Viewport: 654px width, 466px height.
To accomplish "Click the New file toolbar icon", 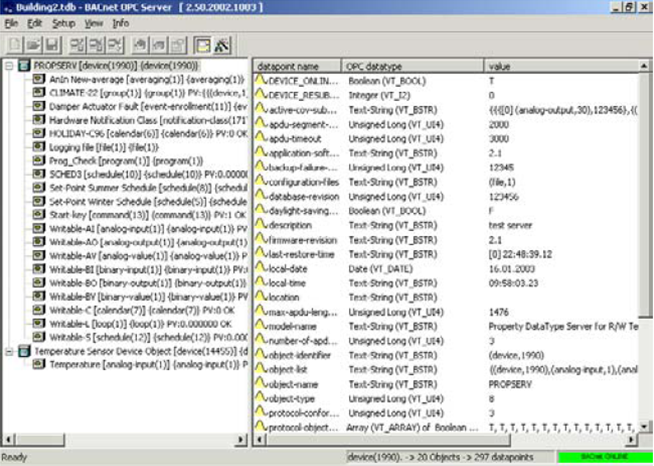I will pos(15,44).
